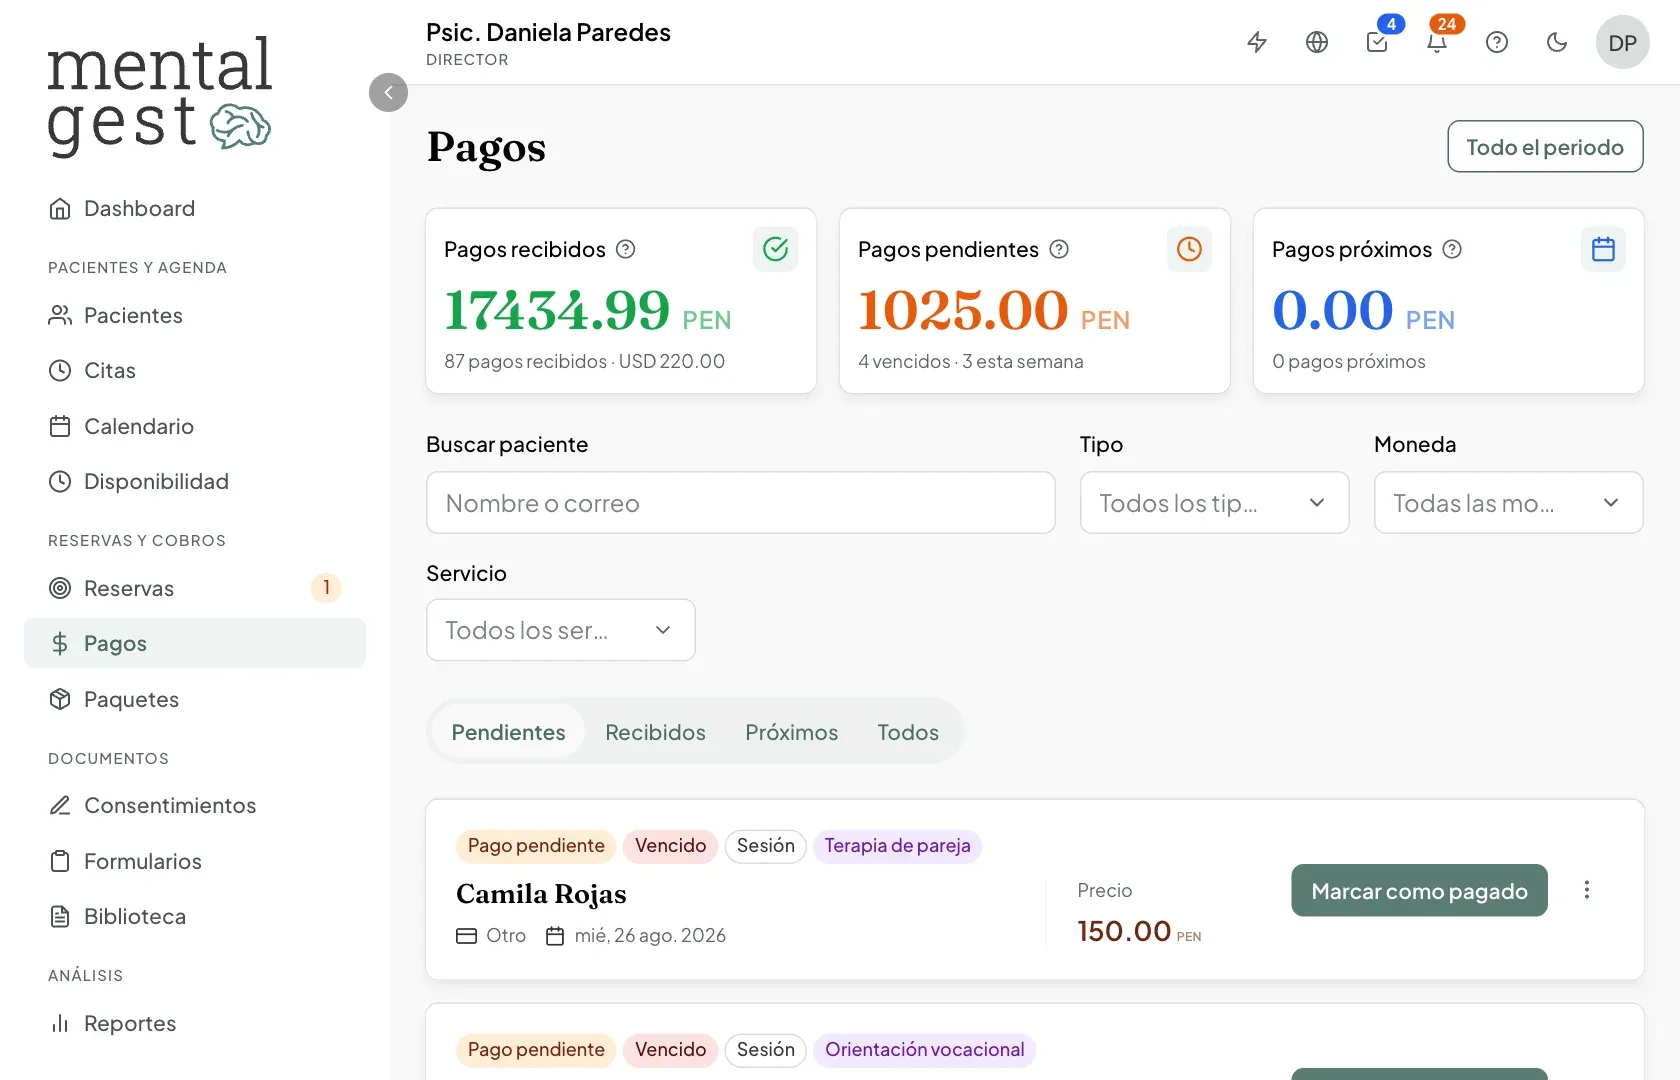Open Pacientes in the sidebar
This screenshot has height=1080, width=1680.
click(195, 315)
